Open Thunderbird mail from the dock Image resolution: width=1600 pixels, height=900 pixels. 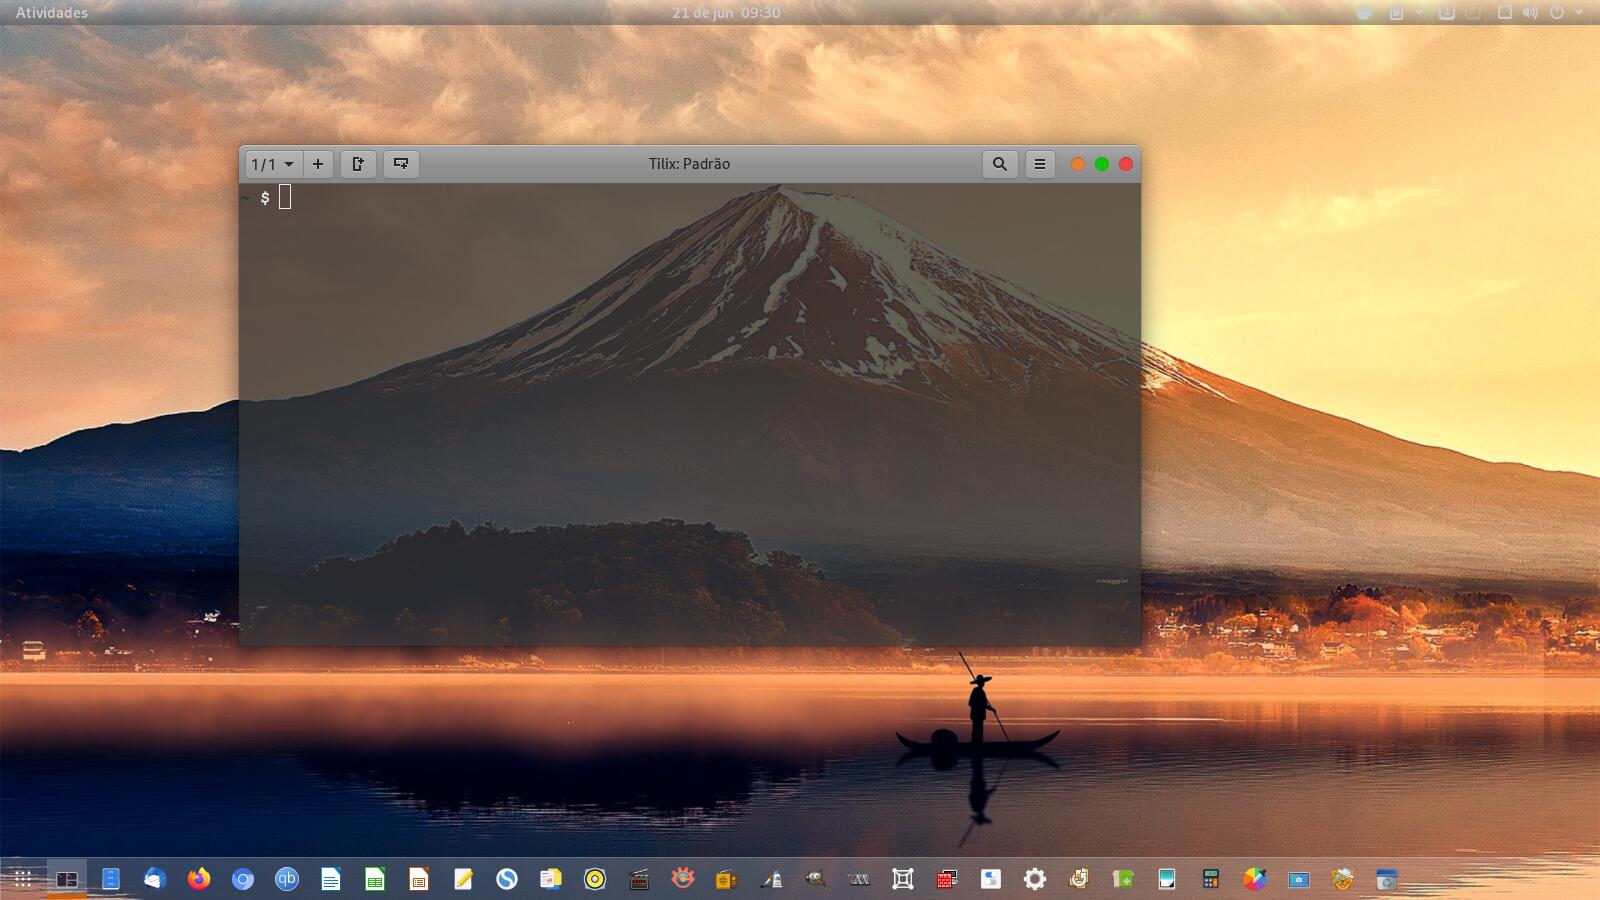(154, 879)
